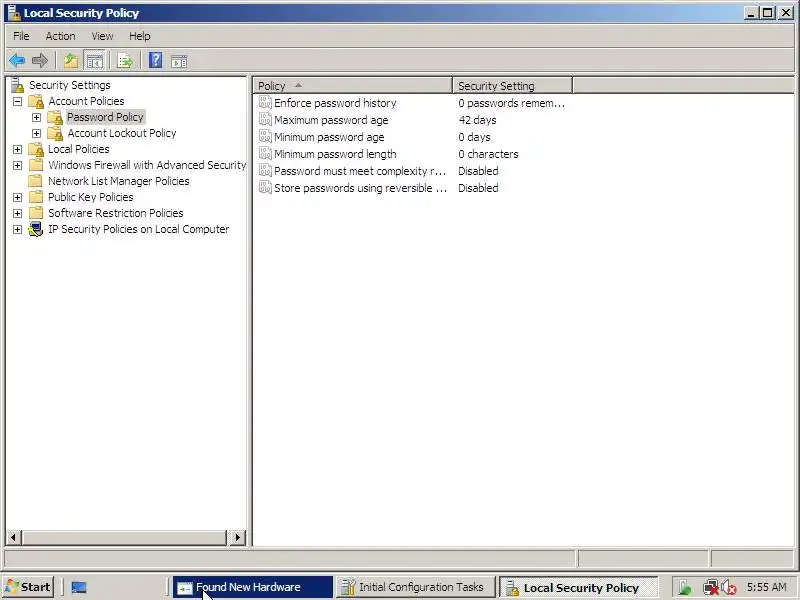Select the '0 characters' setting value
Image resolution: width=800 pixels, height=600 pixels.
tap(488, 154)
